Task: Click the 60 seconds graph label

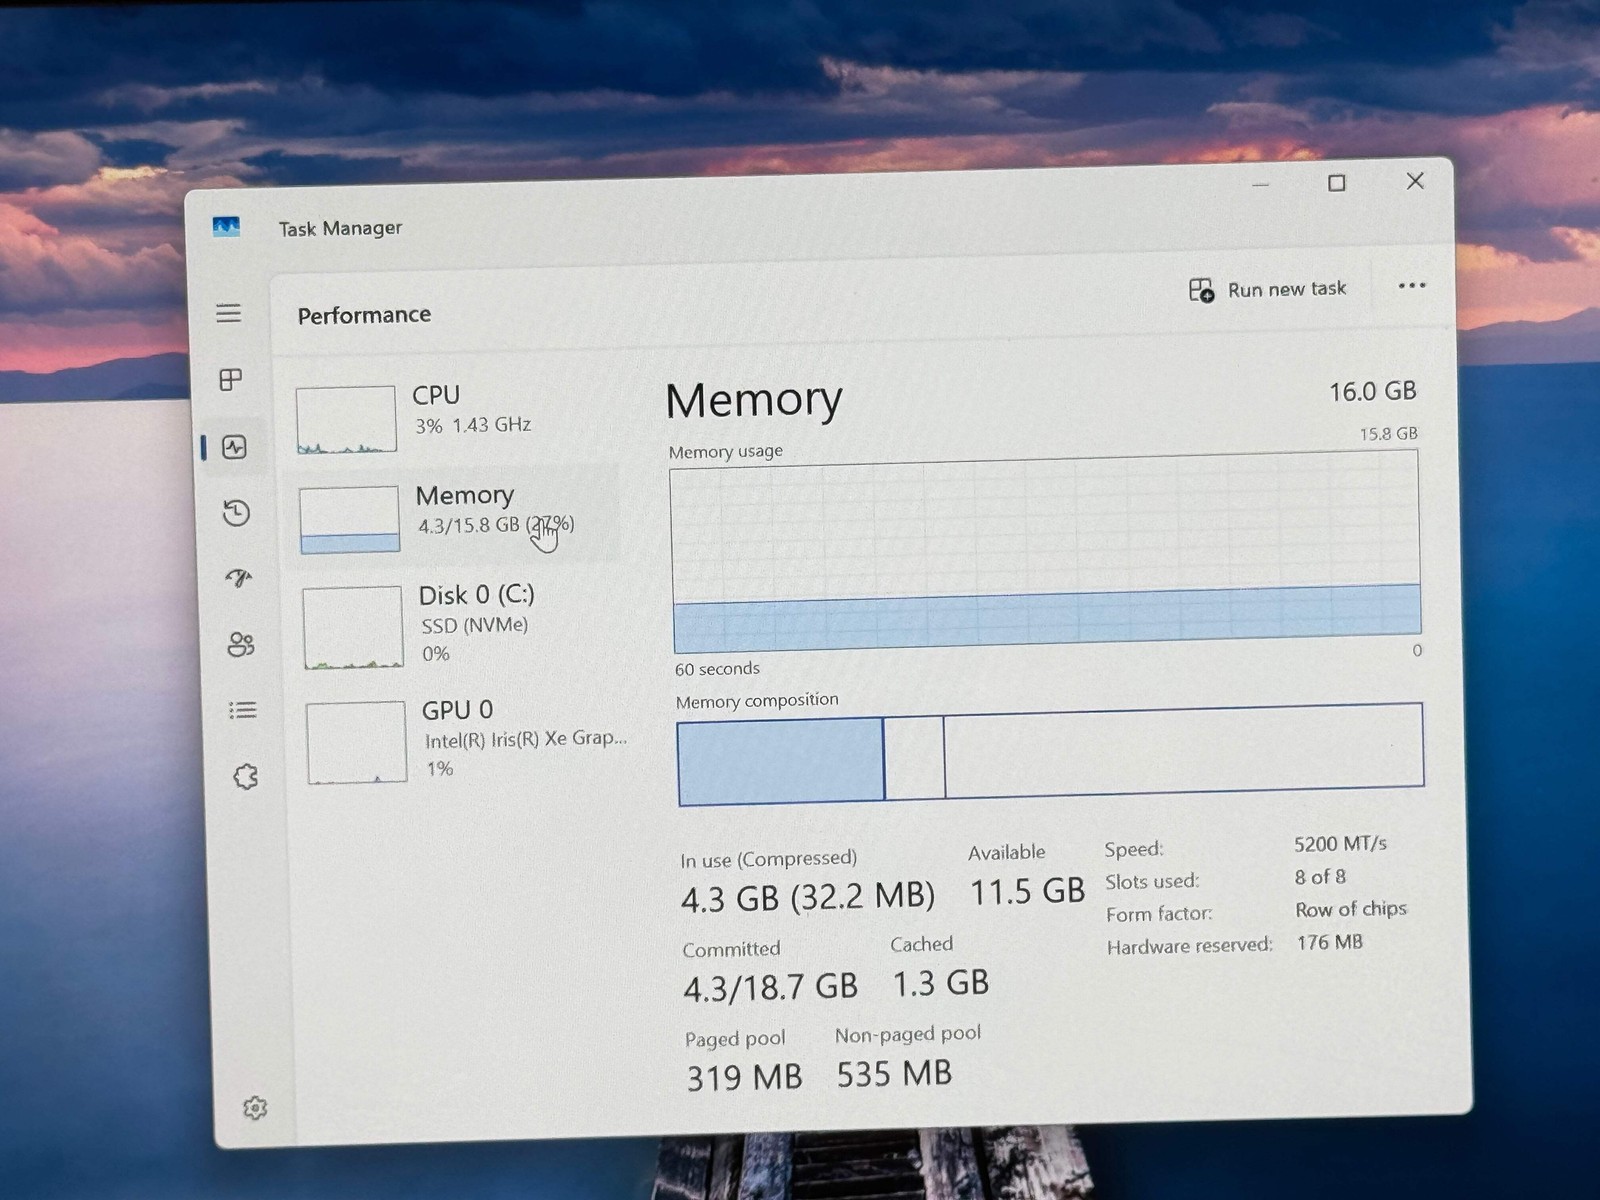Action: [x=717, y=669]
